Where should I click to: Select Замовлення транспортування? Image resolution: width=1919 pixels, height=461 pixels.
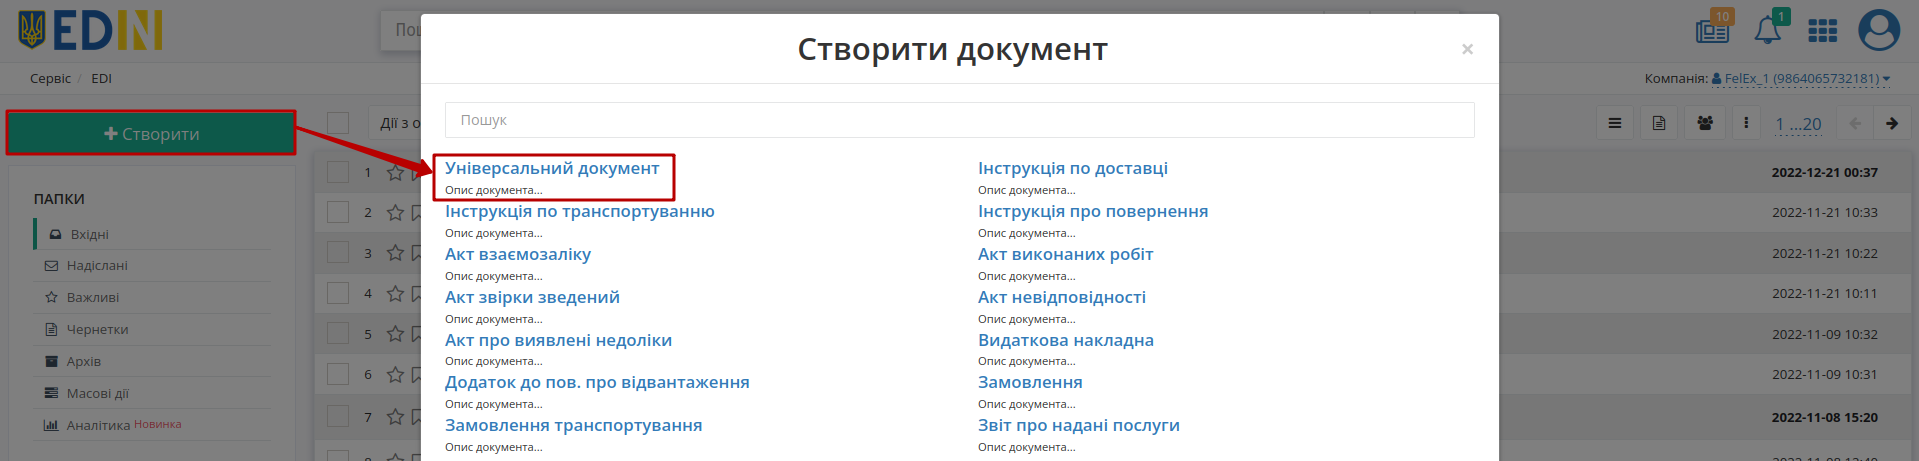(573, 425)
